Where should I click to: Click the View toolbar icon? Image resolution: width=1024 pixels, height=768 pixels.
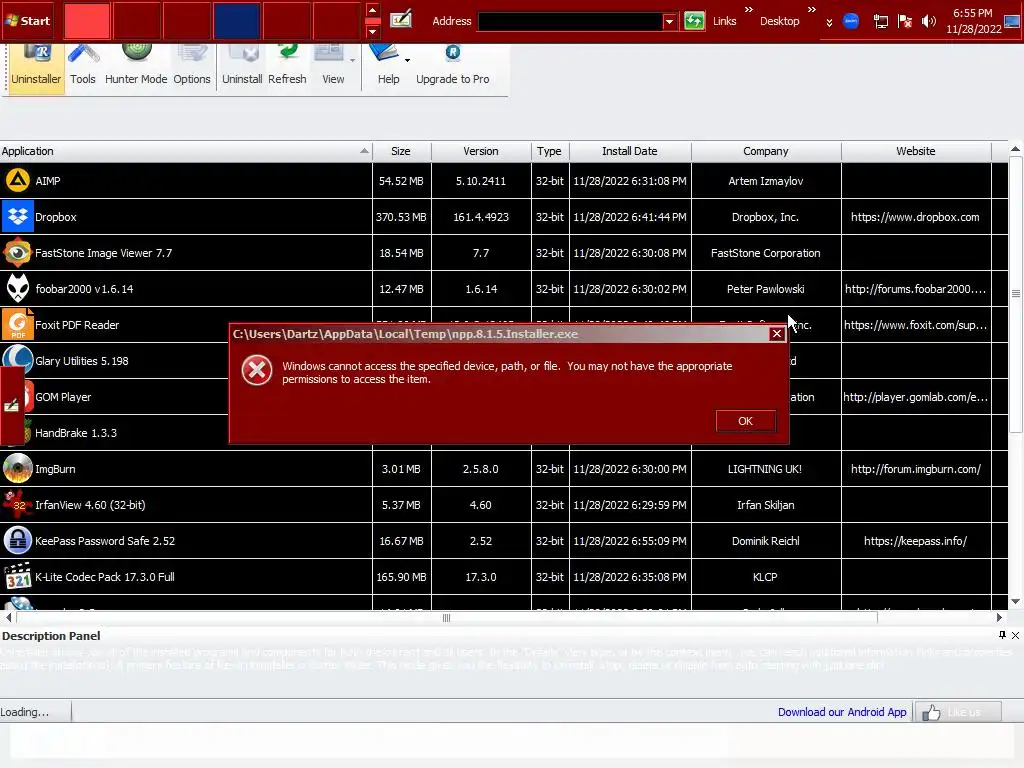[330, 56]
